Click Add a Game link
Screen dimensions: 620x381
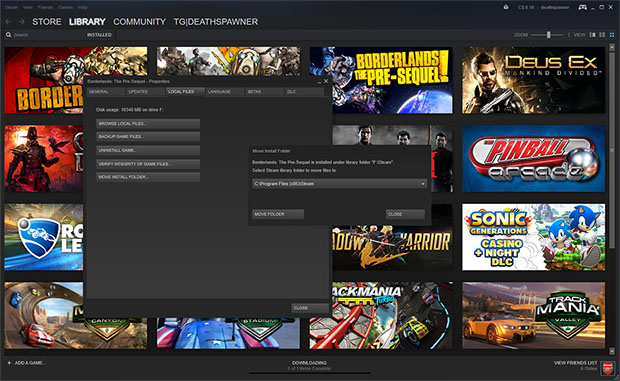30,363
